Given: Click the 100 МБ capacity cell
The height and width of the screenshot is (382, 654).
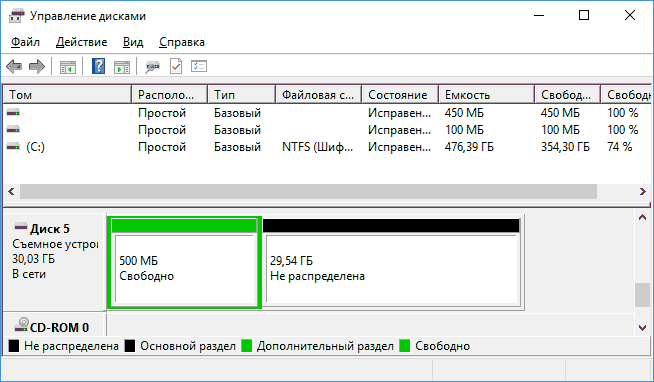Looking at the screenshot, I should tap(464, 130).
